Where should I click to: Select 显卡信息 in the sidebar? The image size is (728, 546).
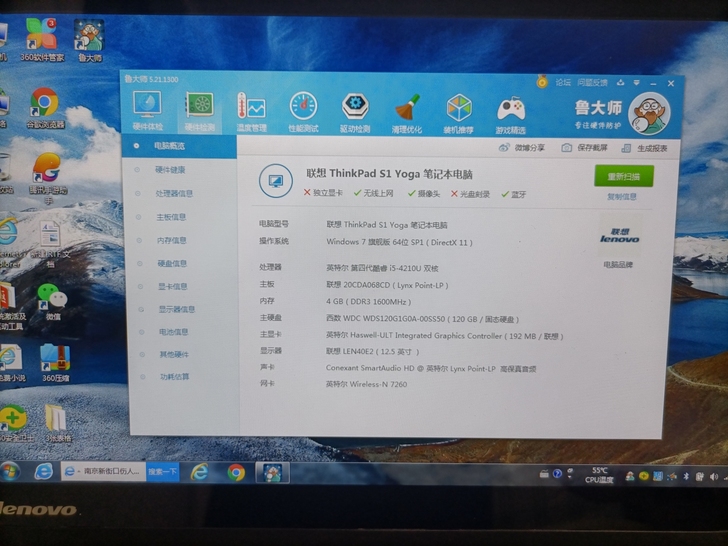173,286
